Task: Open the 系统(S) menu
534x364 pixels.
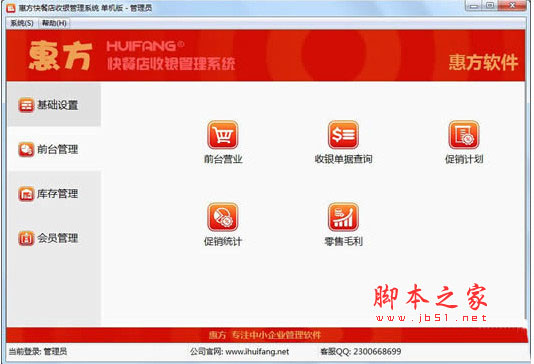Action: click(x=22, y=23)
